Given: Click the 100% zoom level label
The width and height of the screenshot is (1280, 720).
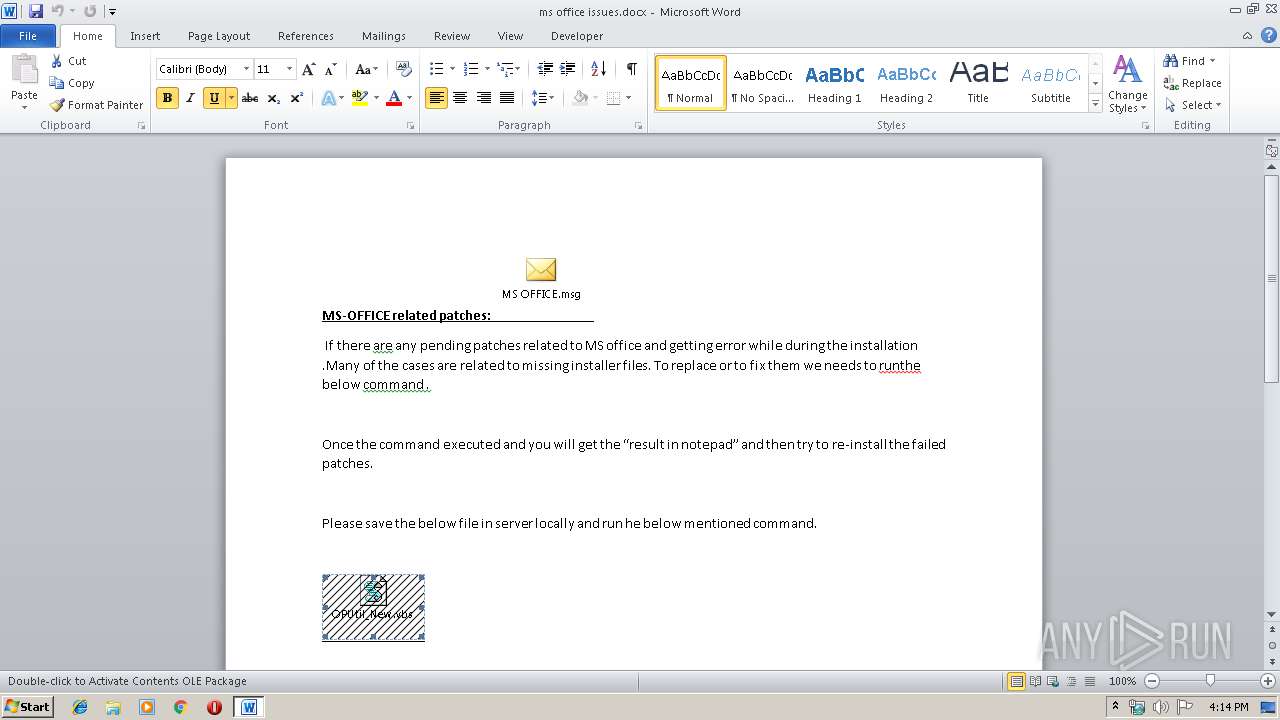Looking at the screenshot, I should coord(1122,681).
